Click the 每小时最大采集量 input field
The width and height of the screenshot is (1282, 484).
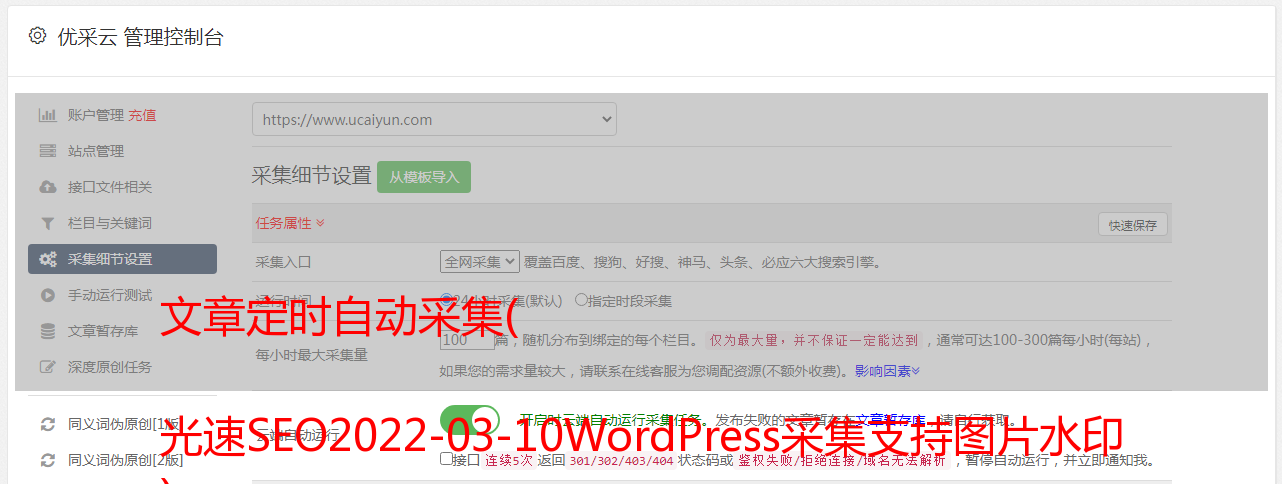click(x=467, y=340)
